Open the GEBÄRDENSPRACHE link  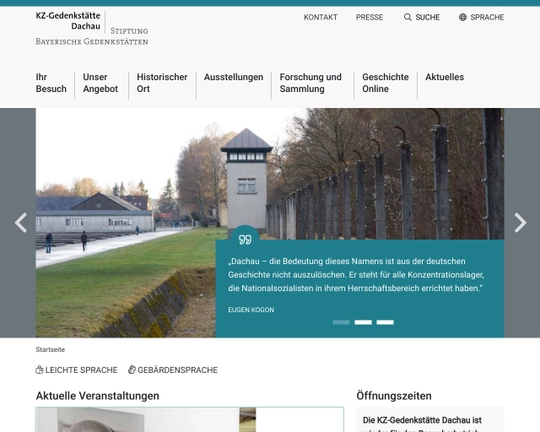(177, 370)
